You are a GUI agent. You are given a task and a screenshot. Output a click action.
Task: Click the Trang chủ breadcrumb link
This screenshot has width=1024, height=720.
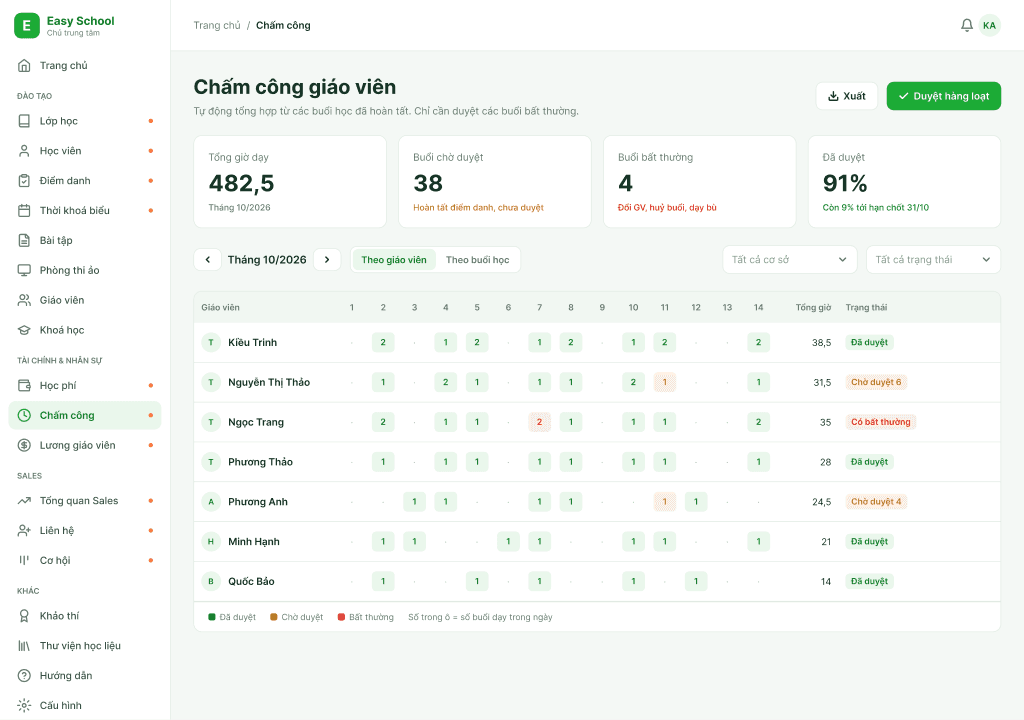click(x=217, y=25)
